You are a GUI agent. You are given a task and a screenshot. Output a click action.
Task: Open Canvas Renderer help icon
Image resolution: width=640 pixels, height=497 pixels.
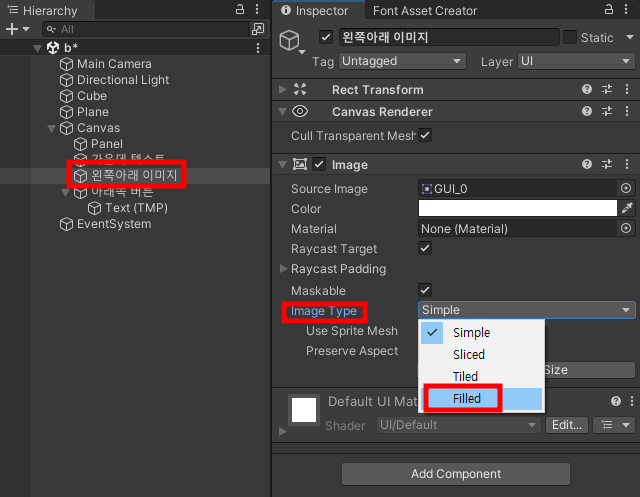(587, 111)
